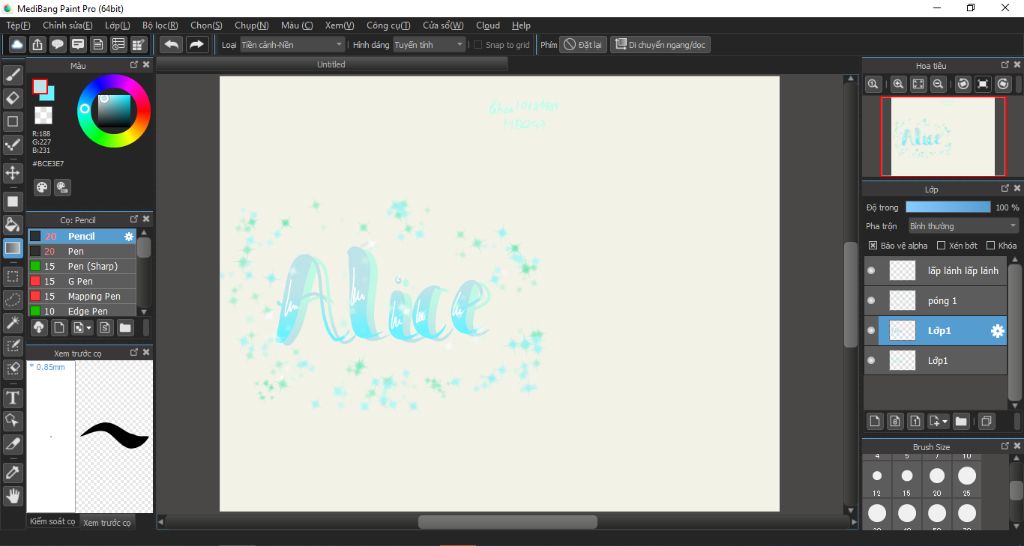Open the Tệp(F) menu

[x=18, y=25]
